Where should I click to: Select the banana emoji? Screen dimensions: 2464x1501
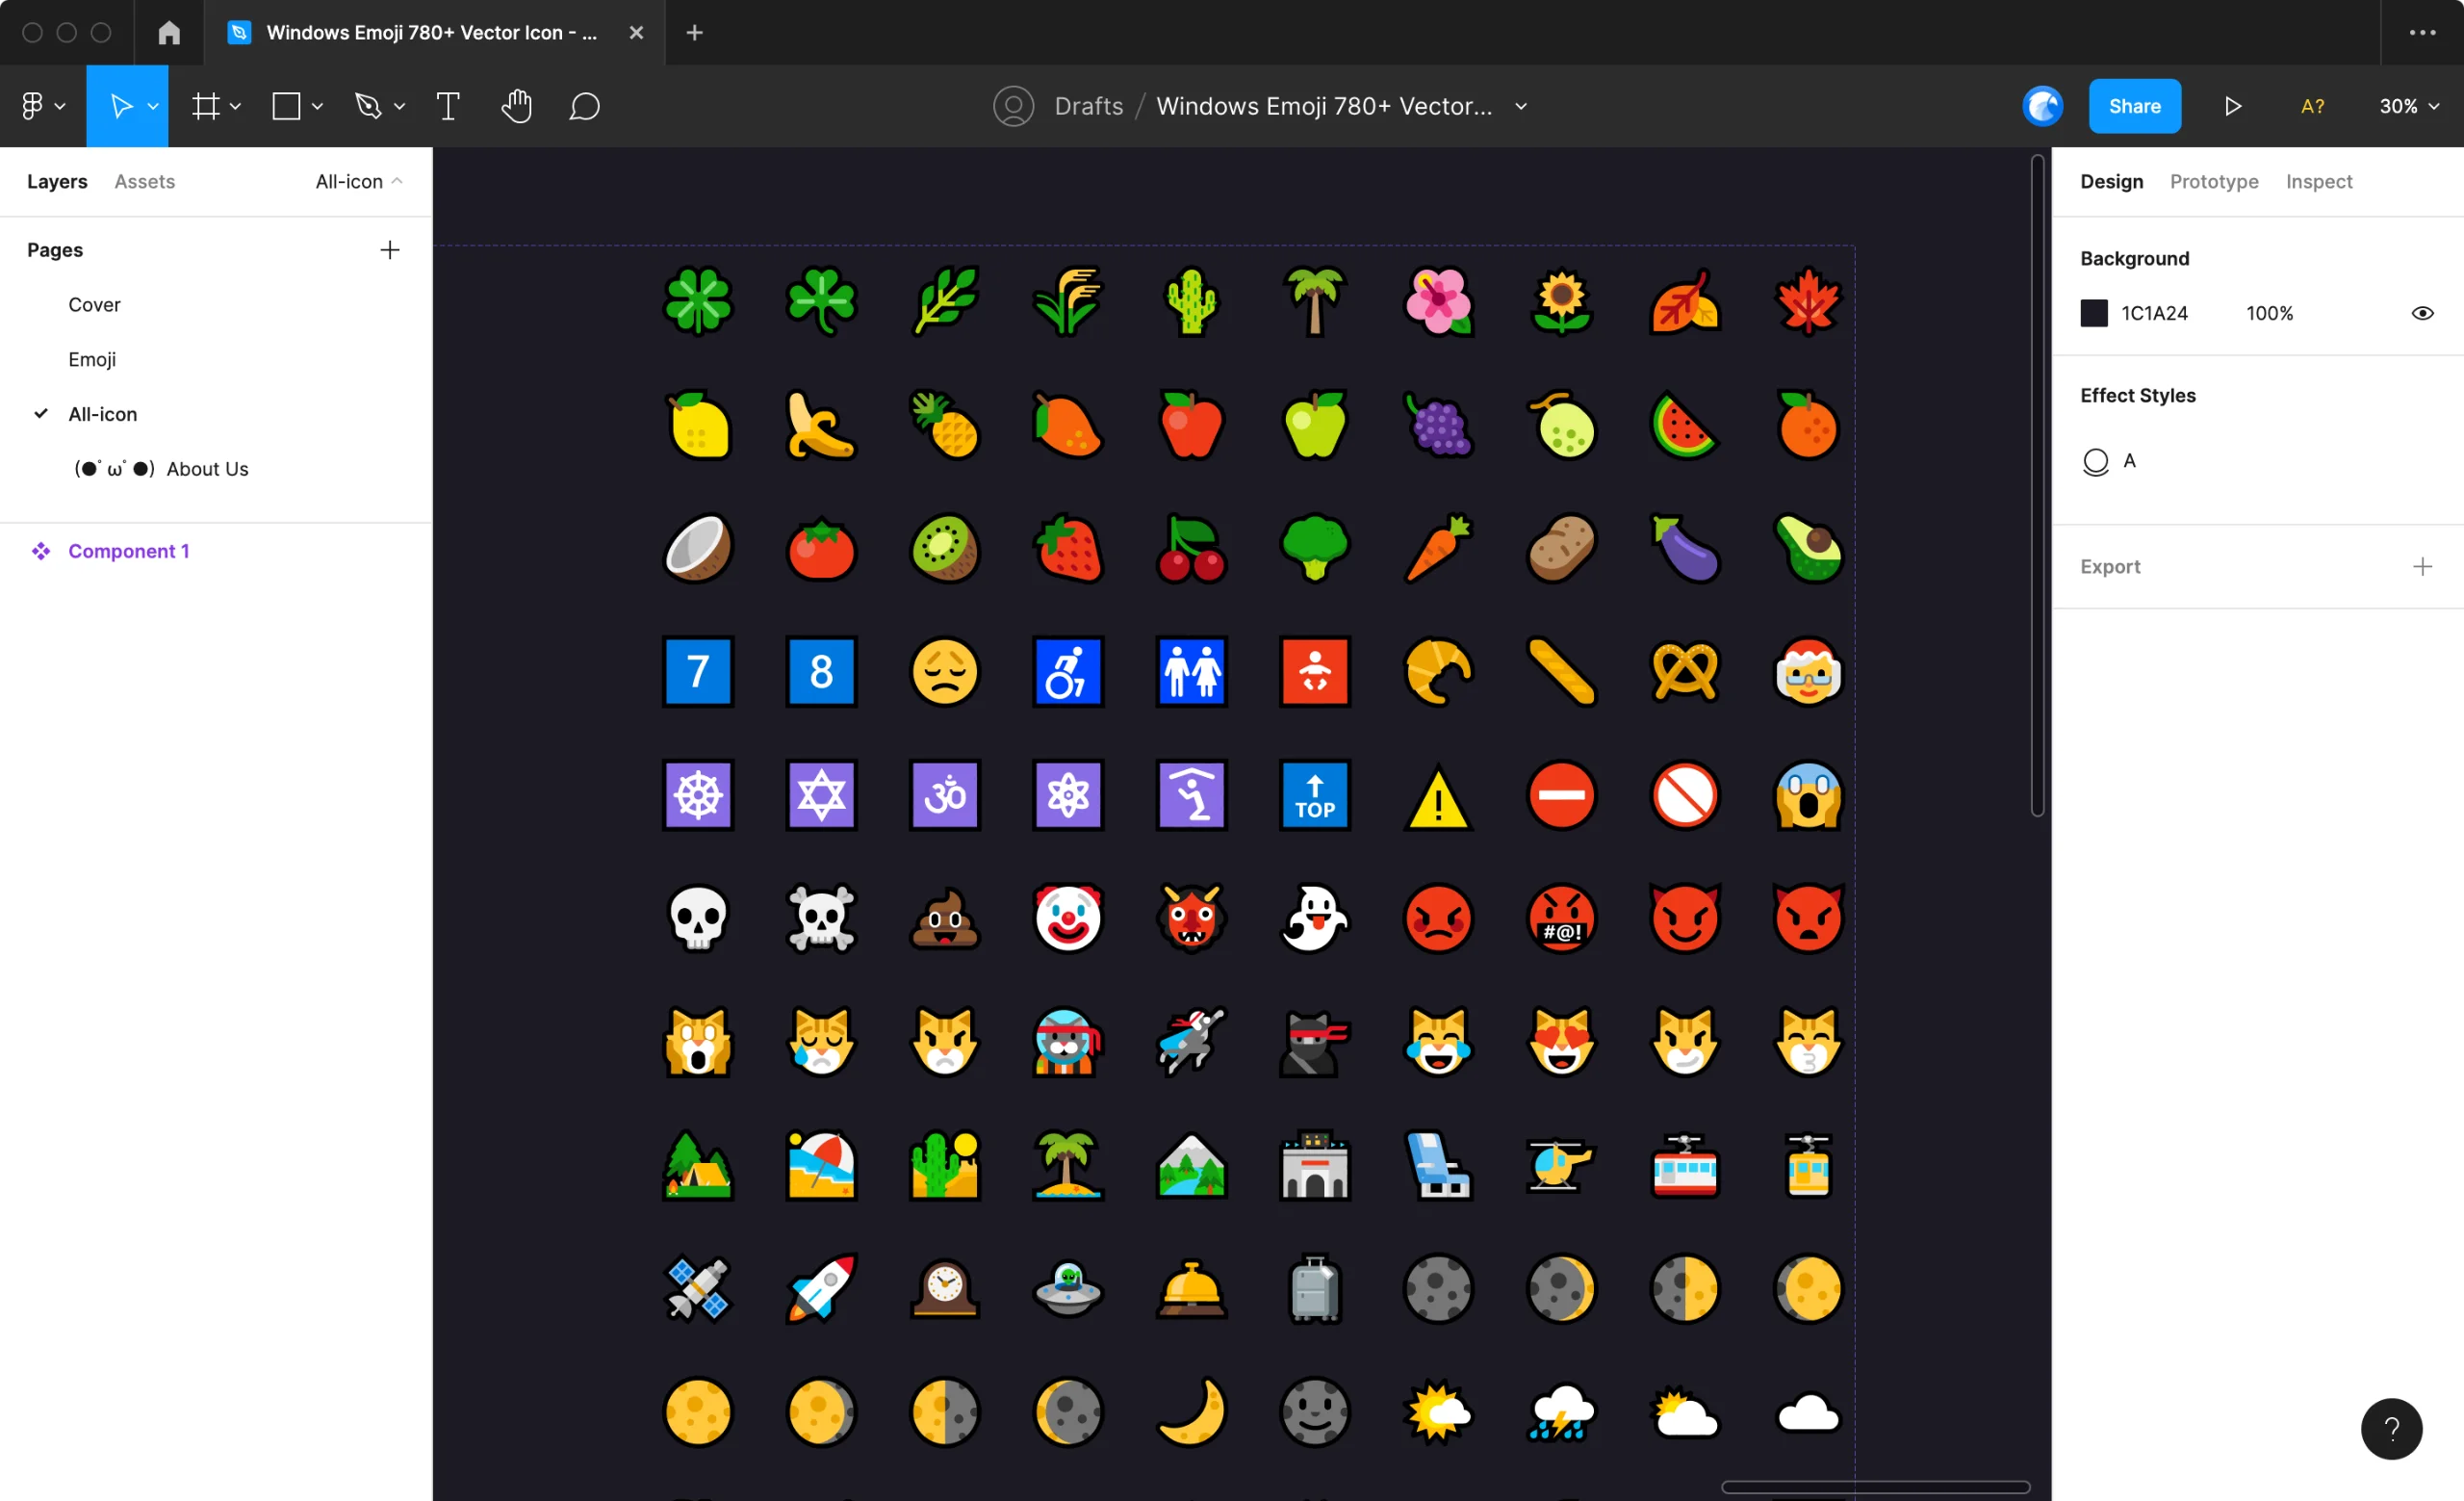pyautogui.click(x=821, y=424)
